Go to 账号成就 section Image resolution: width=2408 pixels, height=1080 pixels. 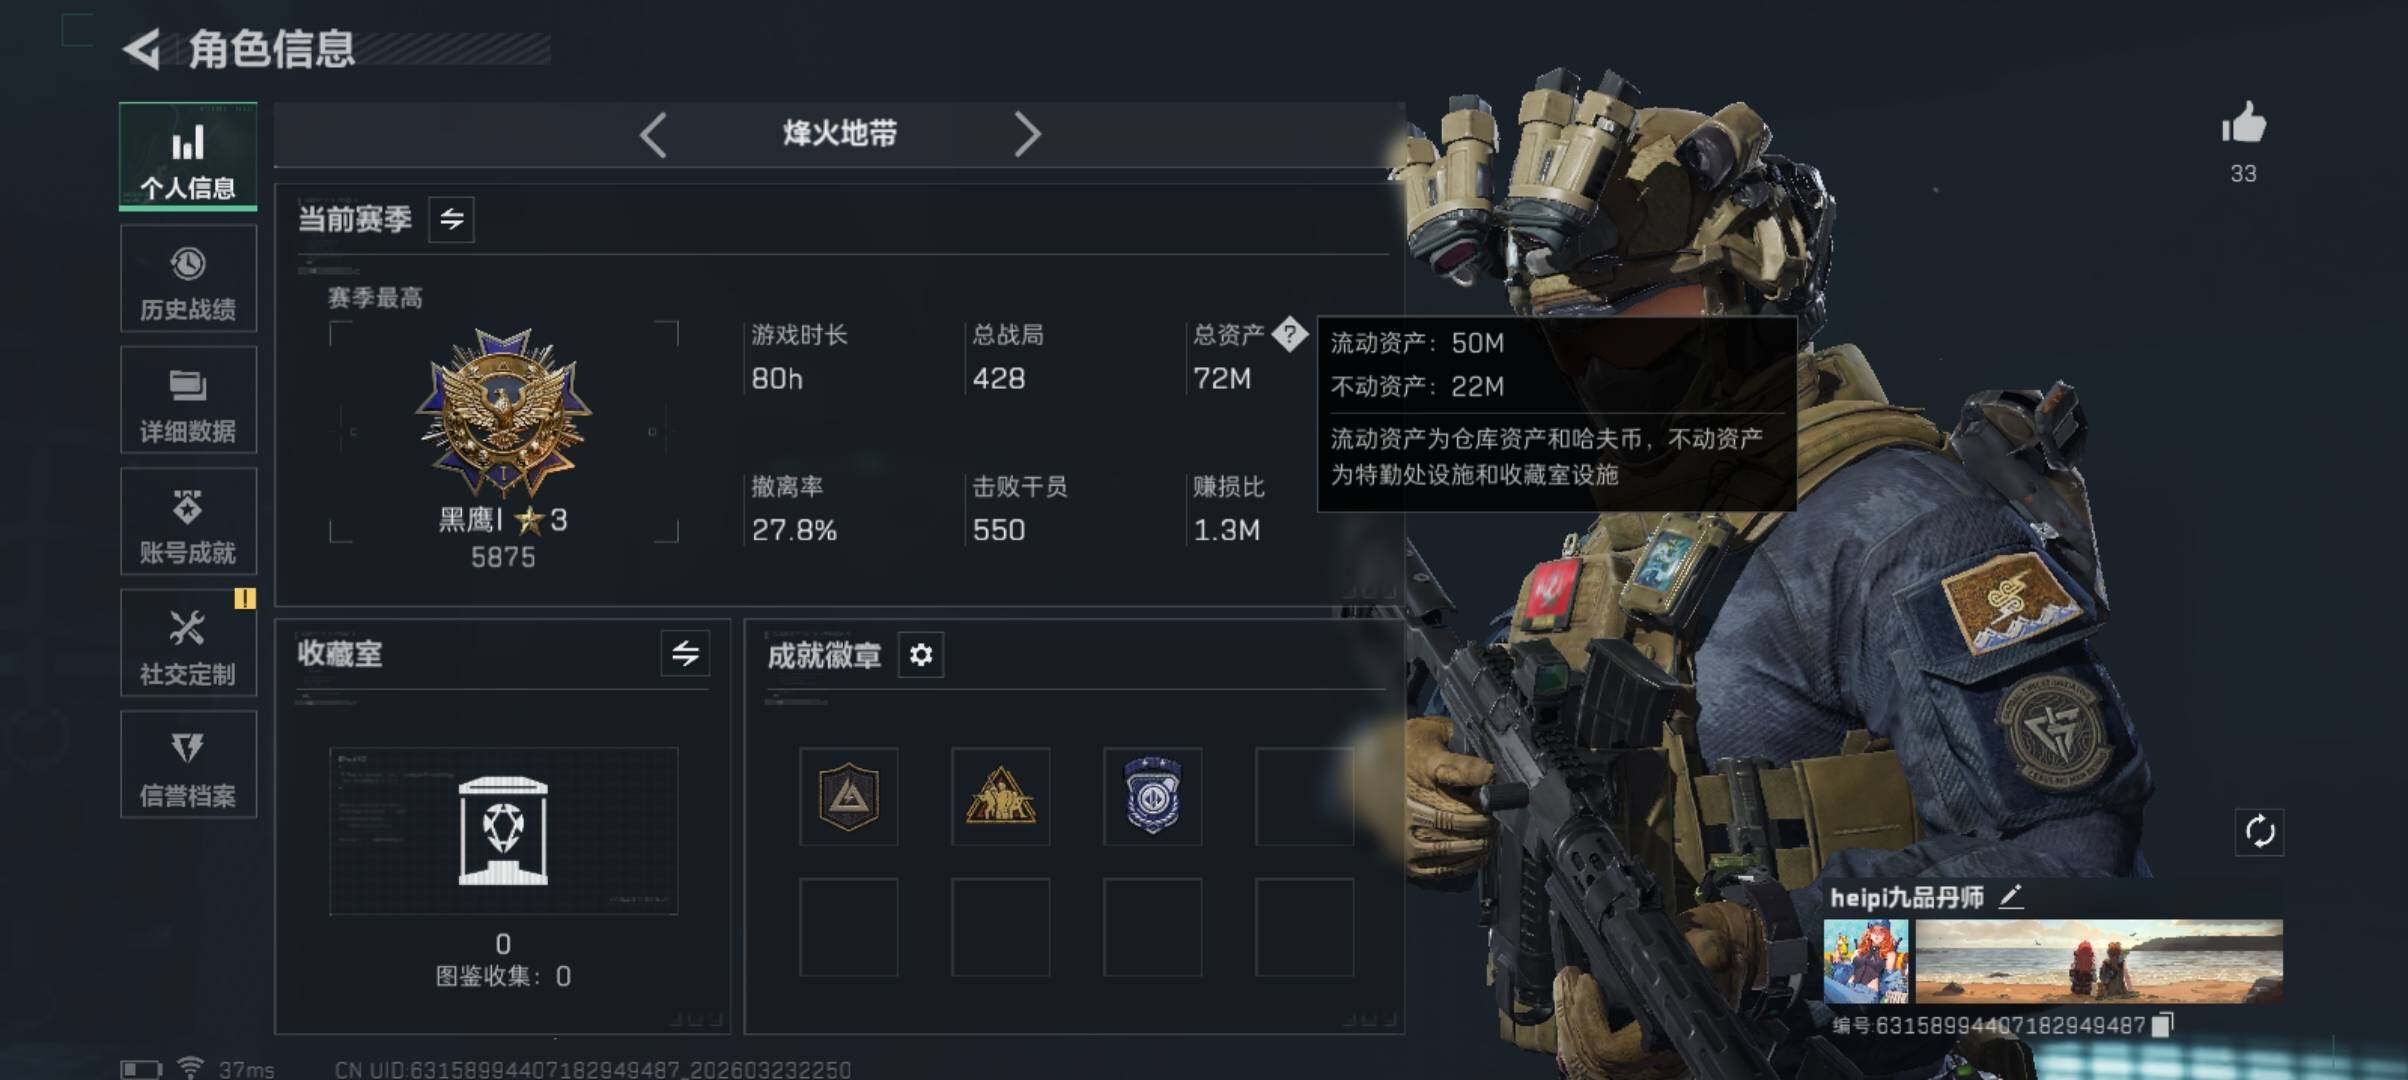tap(188, 522)
